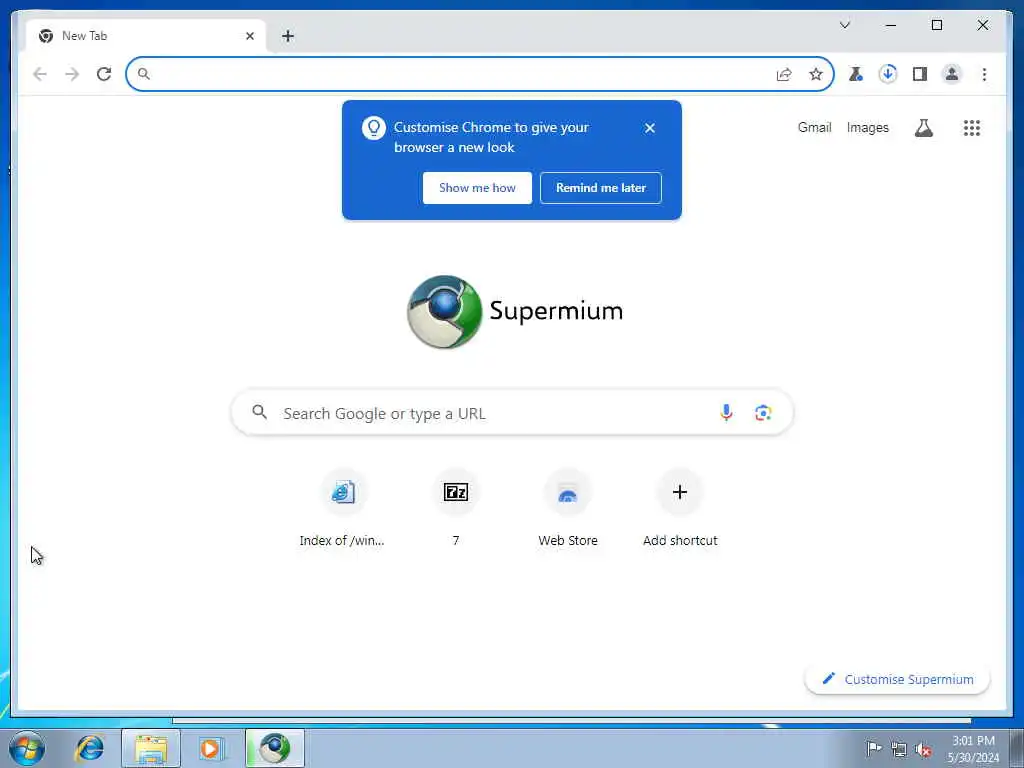Open a new tab with the plus button
This screenshot has height=768, width=1024.
[288, 36]
